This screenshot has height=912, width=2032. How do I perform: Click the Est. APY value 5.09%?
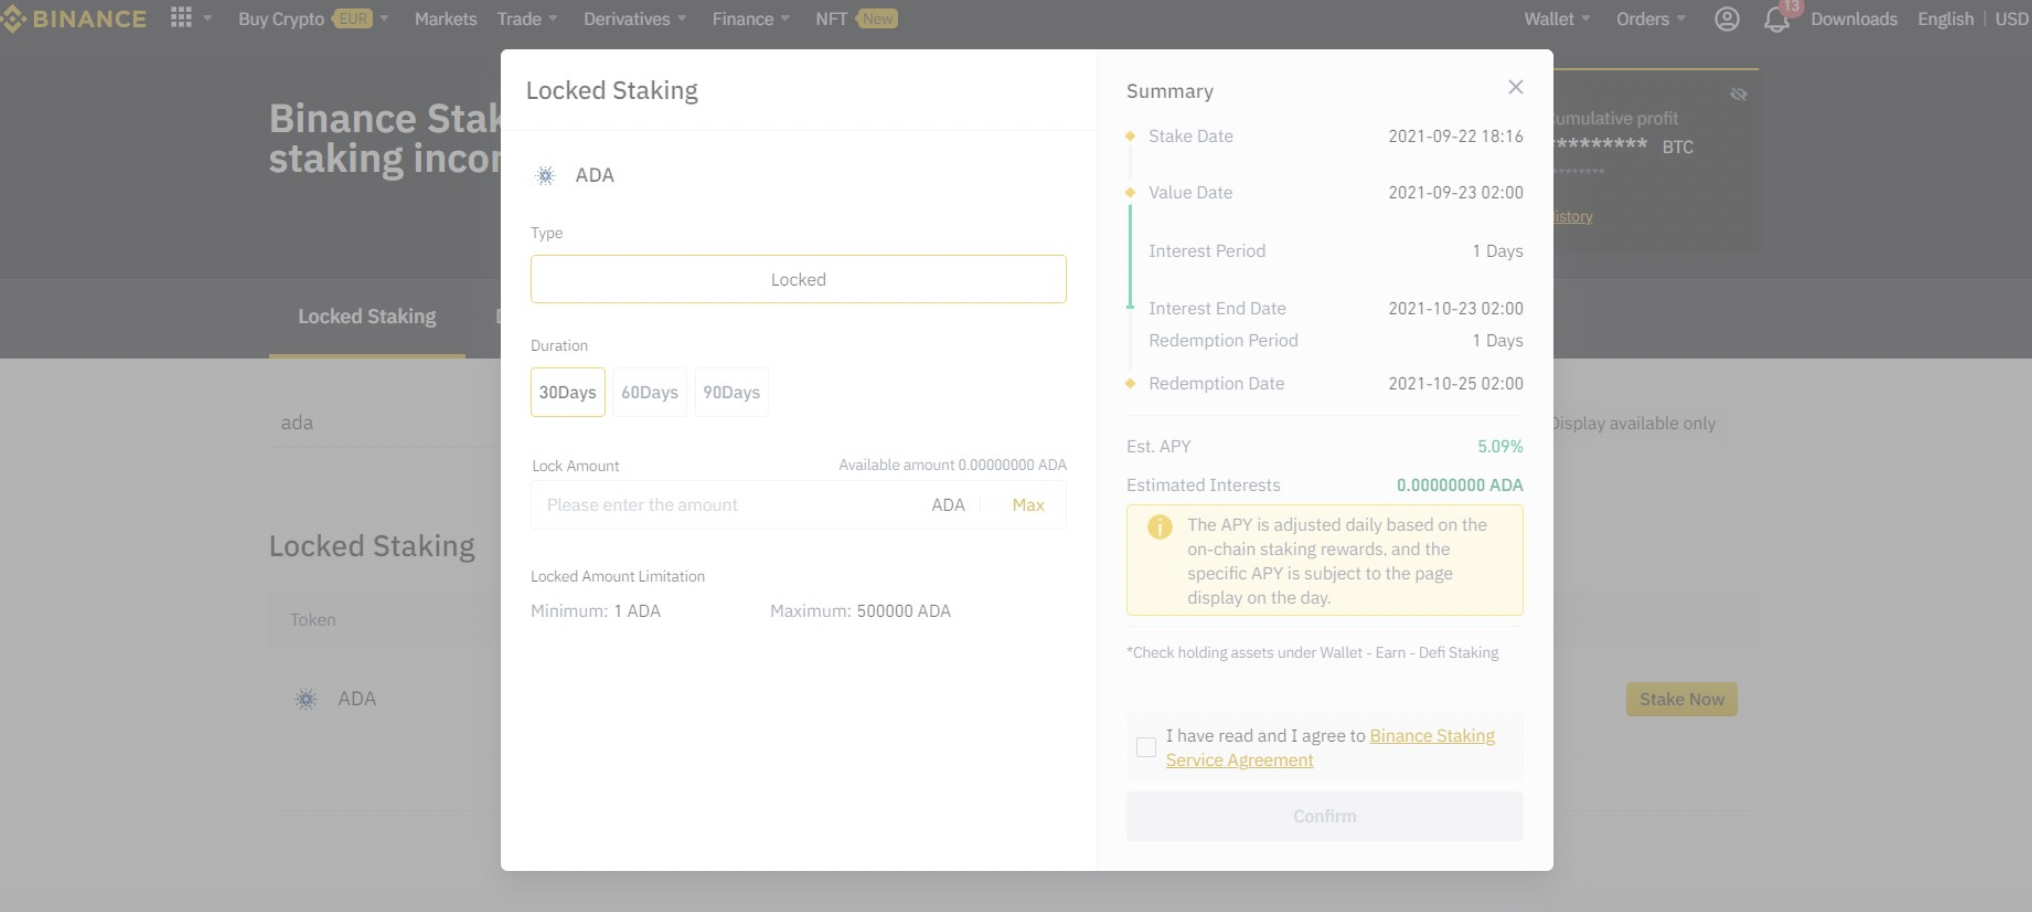[1500, 446]
